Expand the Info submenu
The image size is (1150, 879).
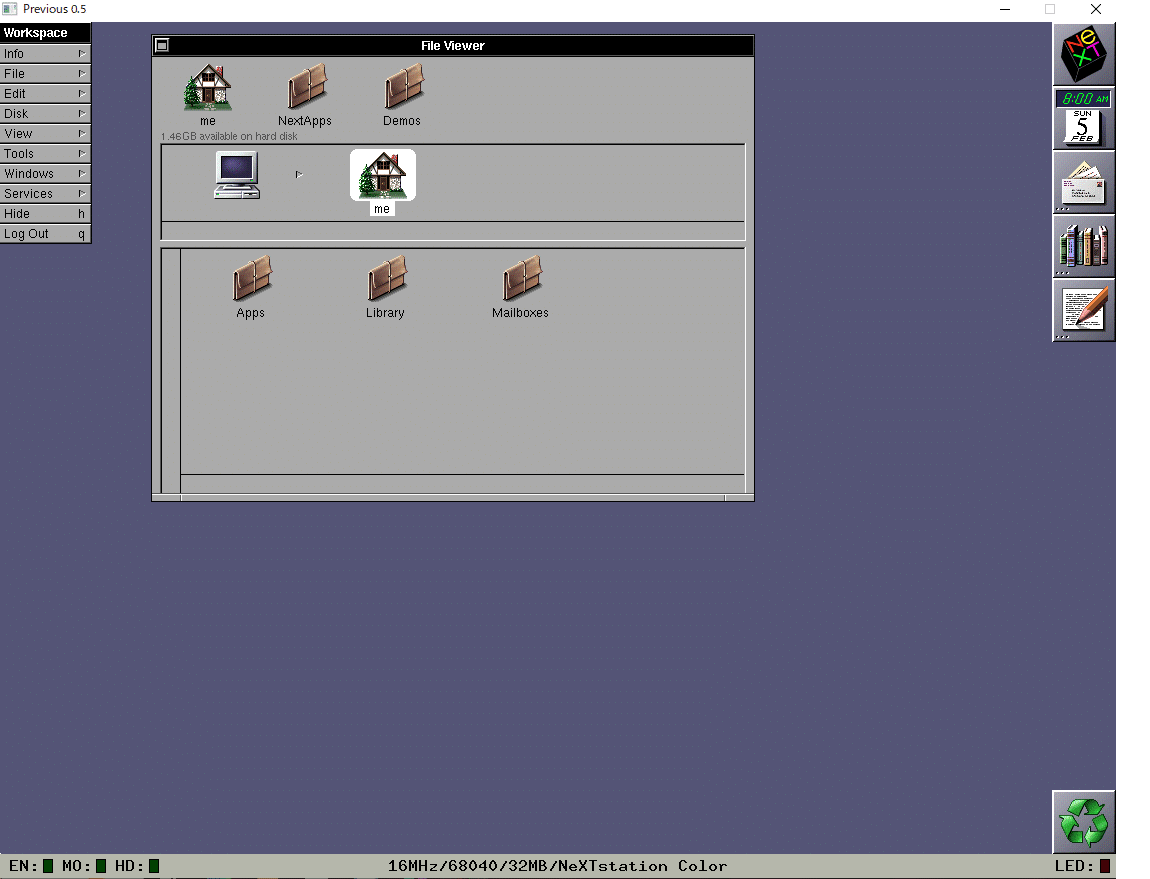45,54
